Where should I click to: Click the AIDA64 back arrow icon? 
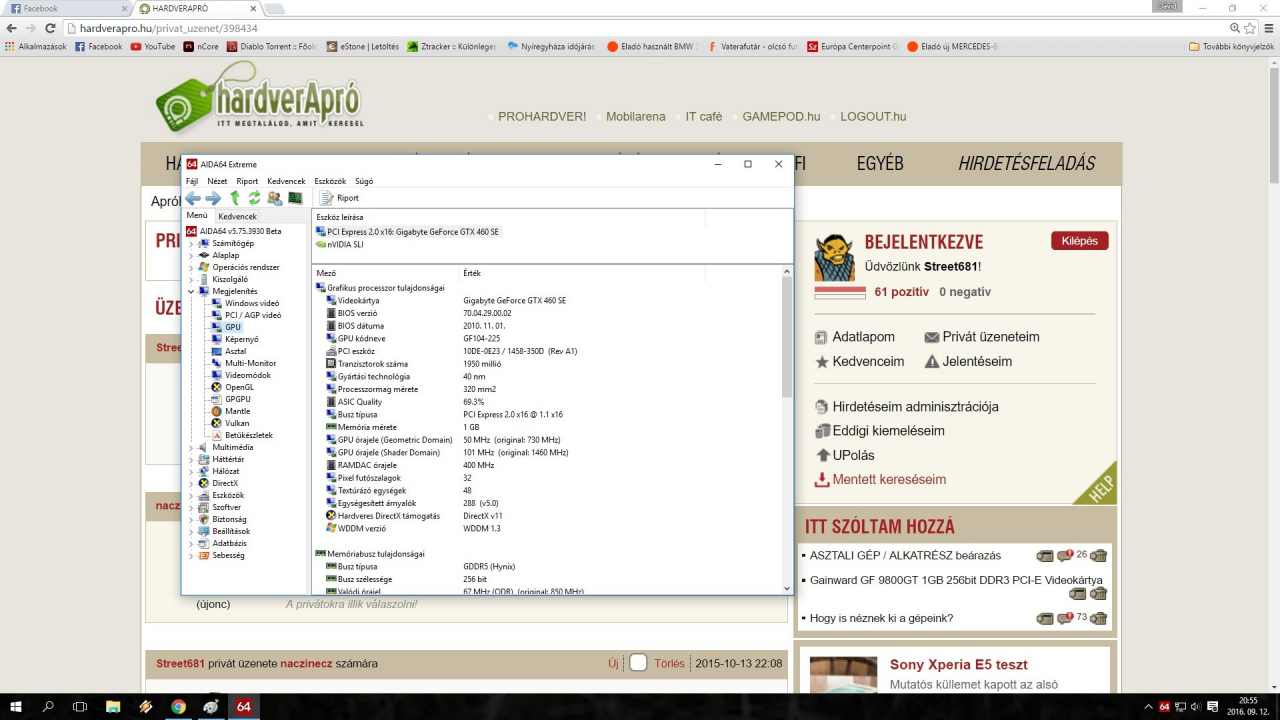(193, 198)
